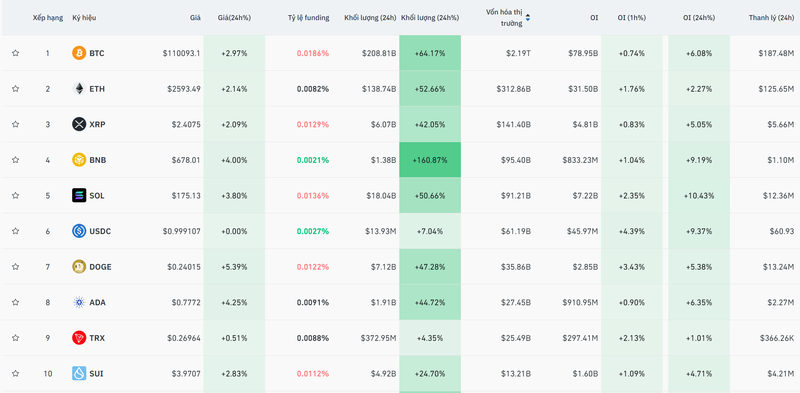The image size is (800, 393).
Task: Click the orange BTC coin icon
Action: (79, 53)
